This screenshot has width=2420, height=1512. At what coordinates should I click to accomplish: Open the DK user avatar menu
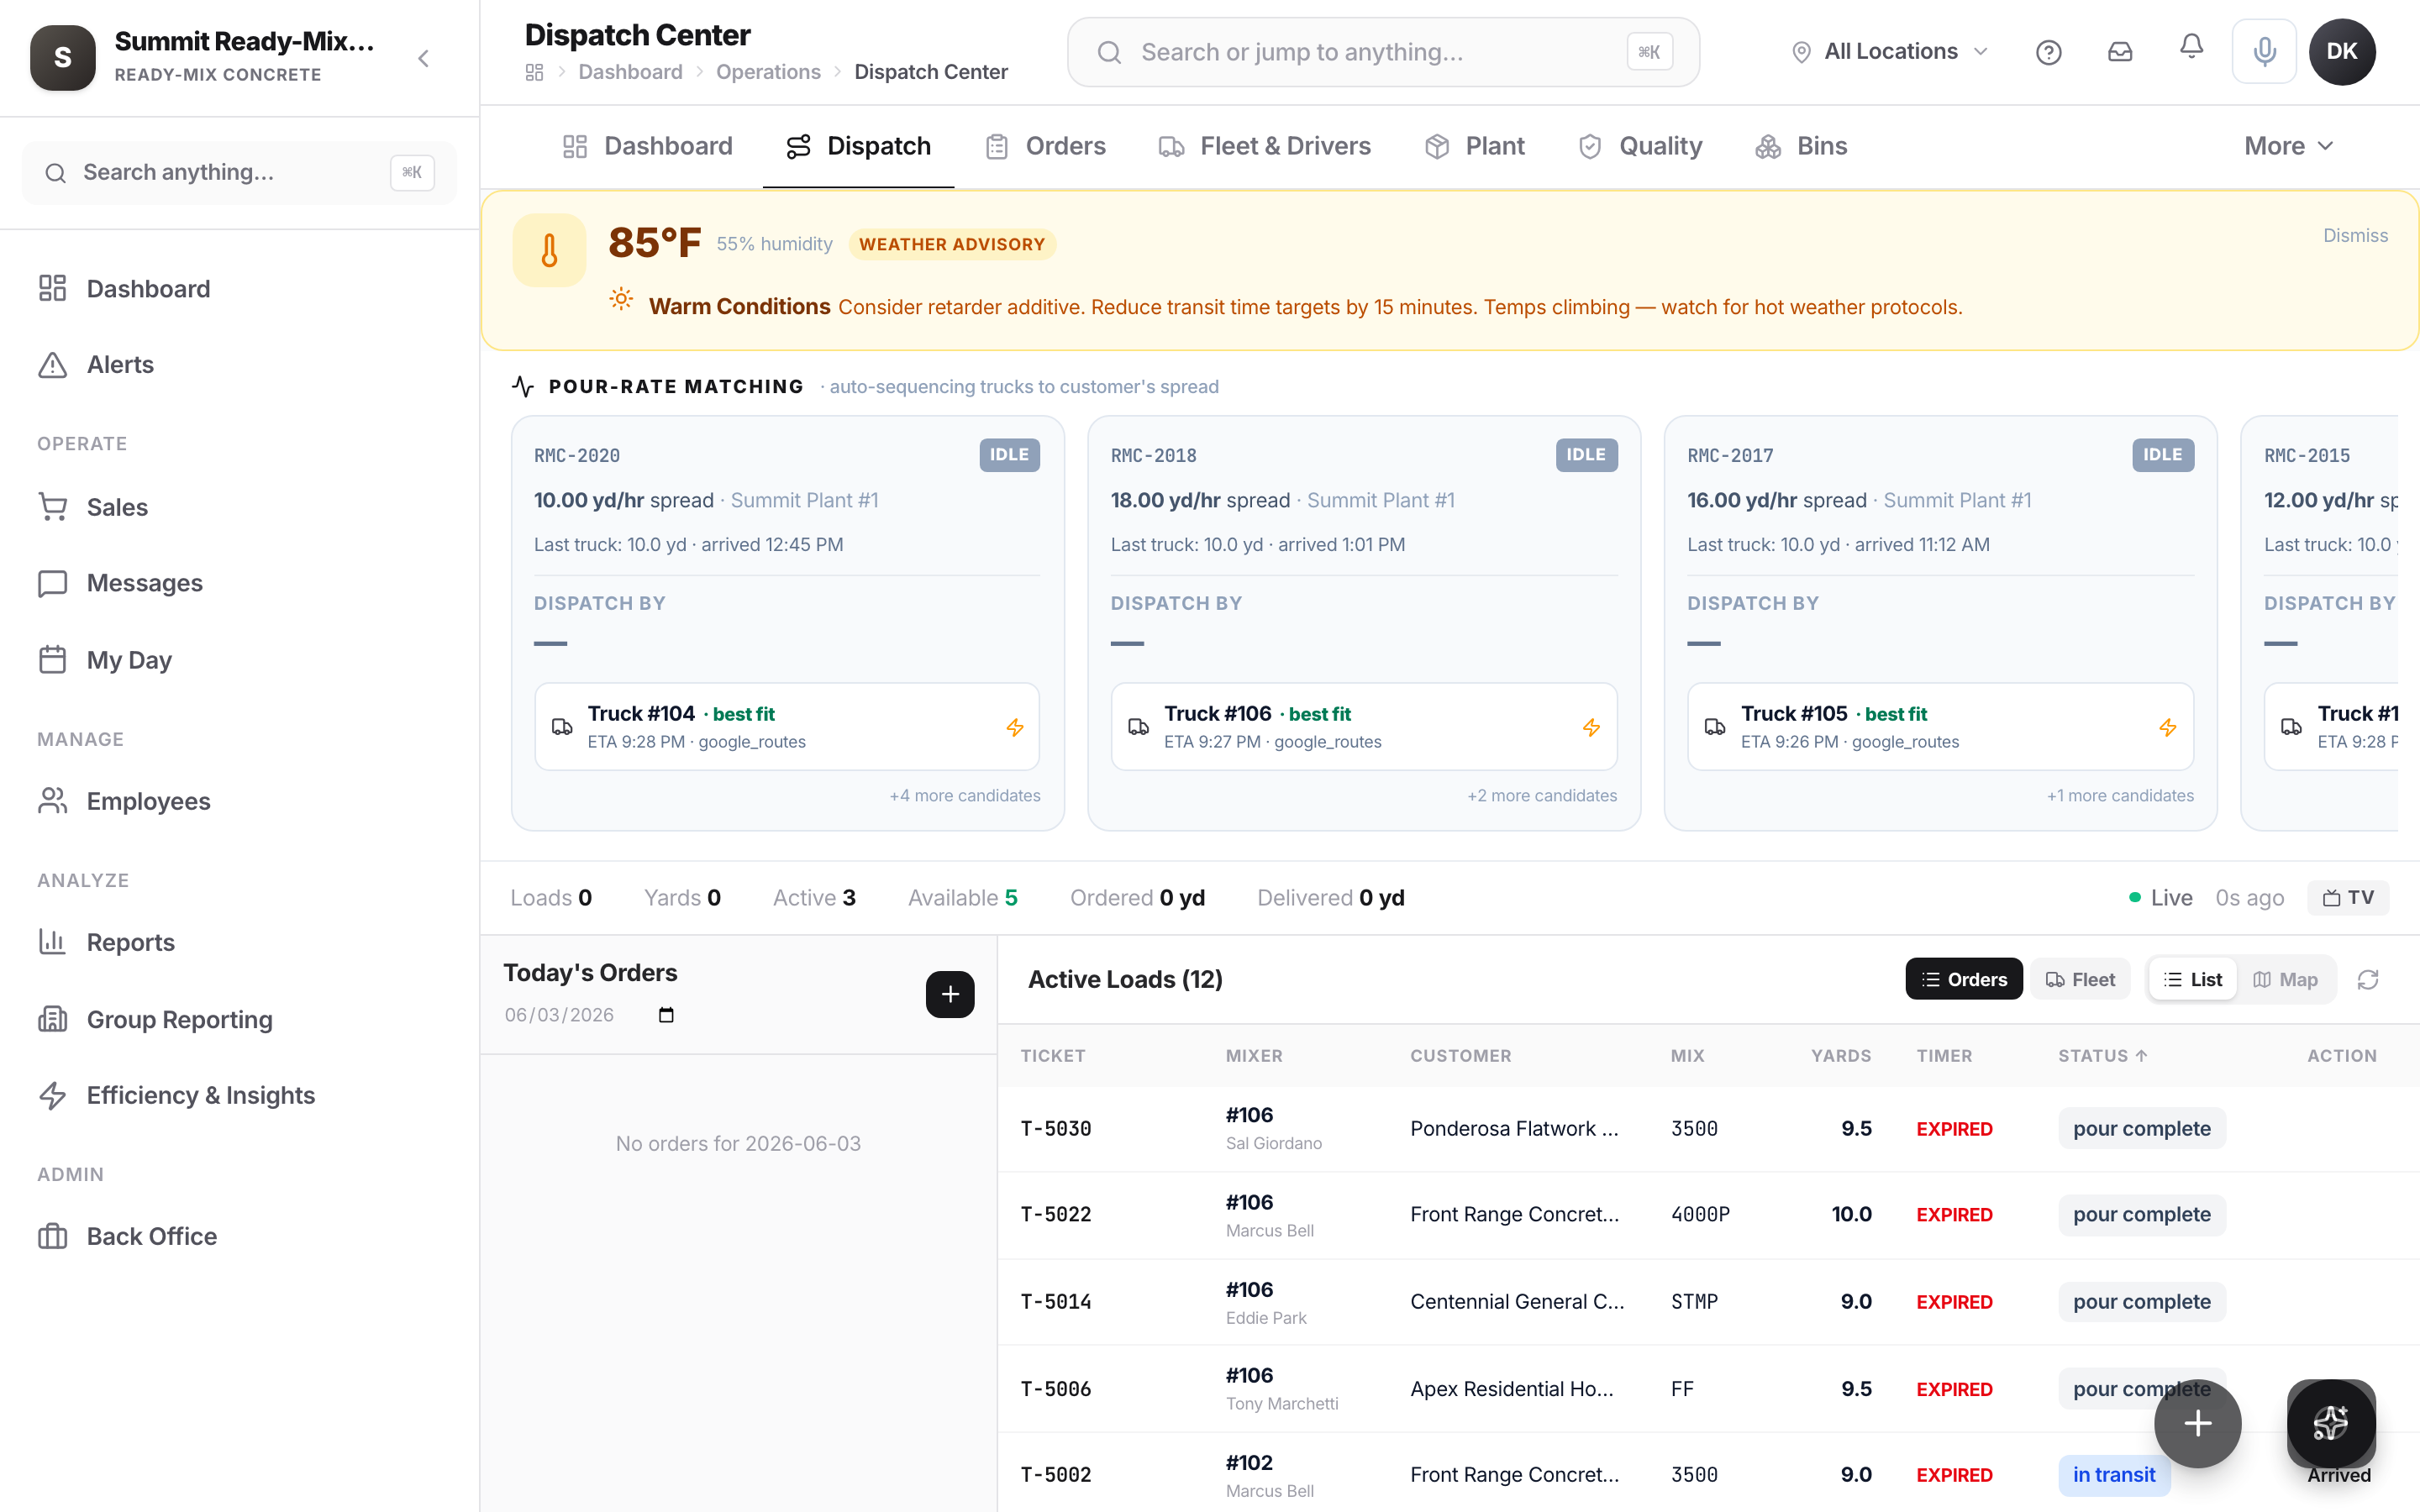point(2342,52)
